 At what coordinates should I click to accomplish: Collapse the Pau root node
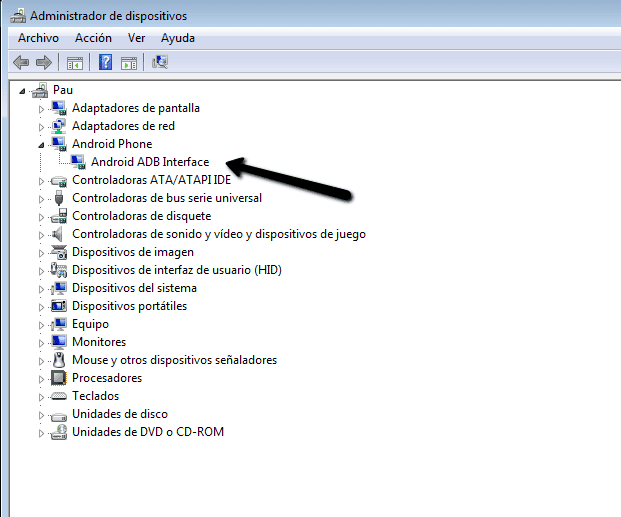coord(23,92)
